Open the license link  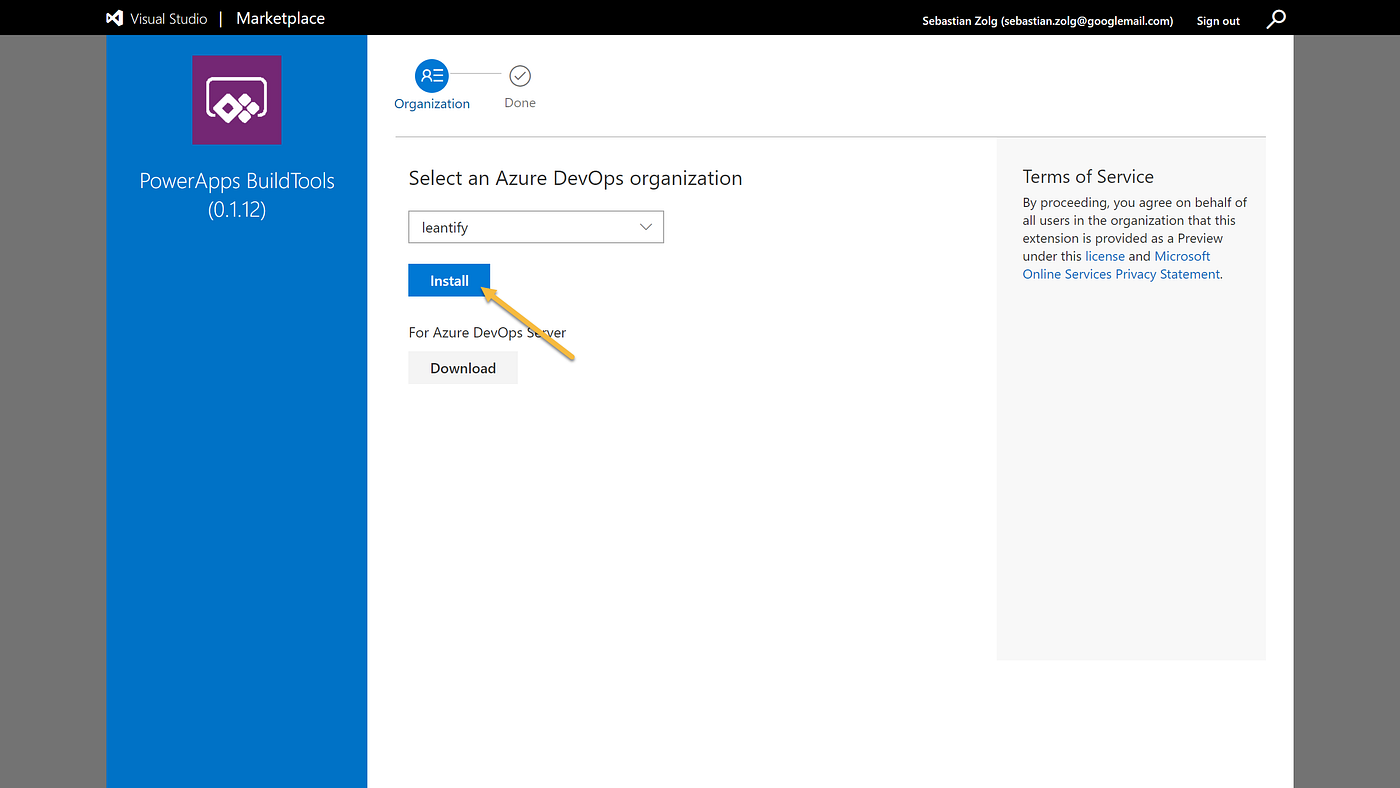click(1105, 256)
